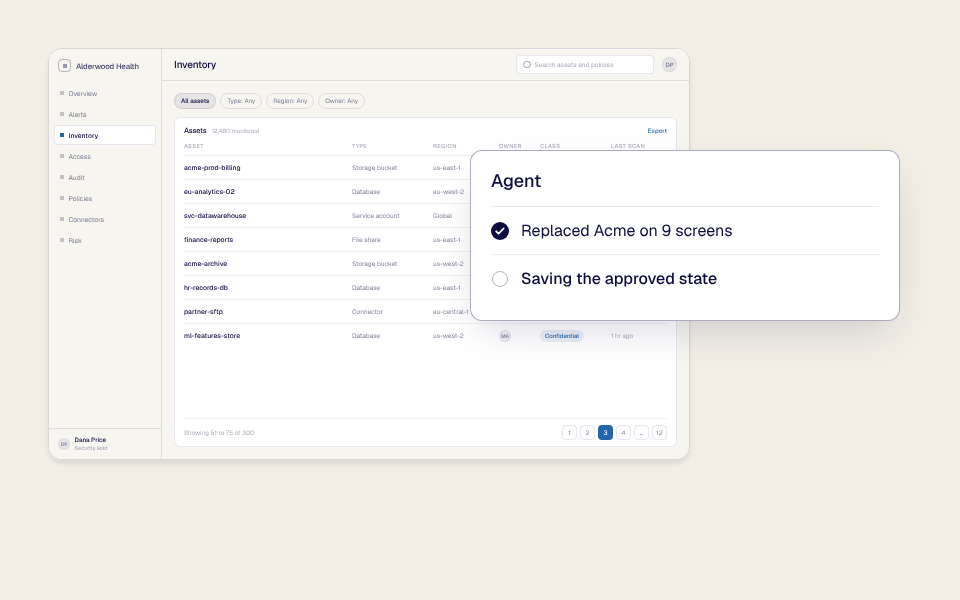Click the square icon beside Alerts
Image resolution: width=960 pixels, height=600 pixels.
pos(62,114)
